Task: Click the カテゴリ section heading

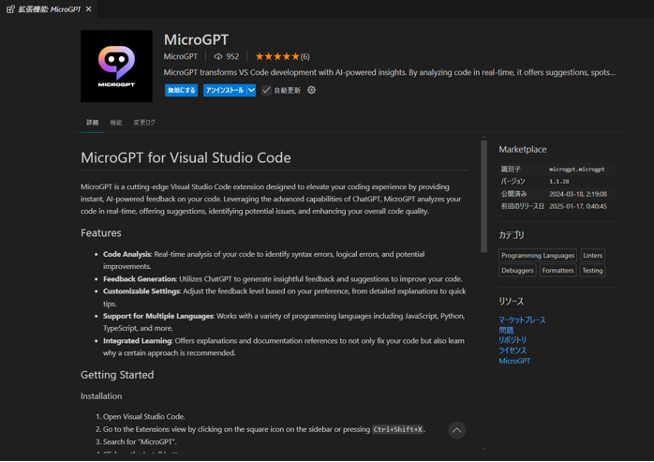Action: 511,235
